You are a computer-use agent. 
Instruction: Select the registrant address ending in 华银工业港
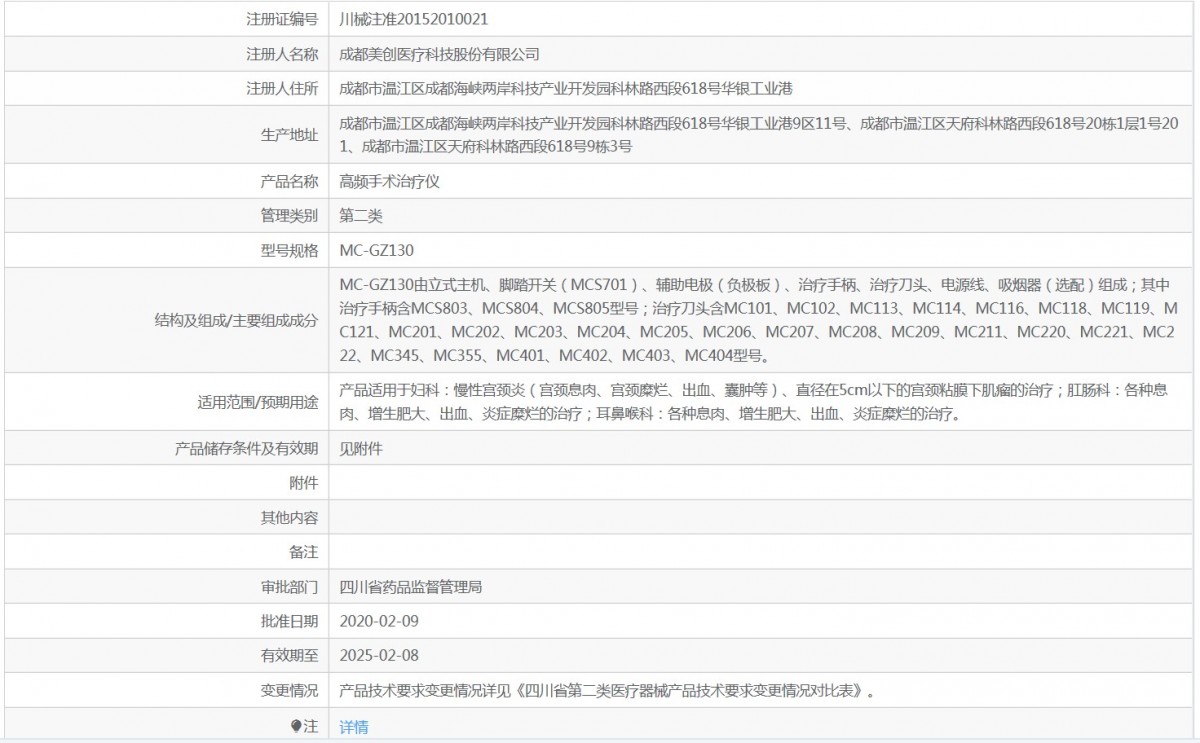[566, 88]
